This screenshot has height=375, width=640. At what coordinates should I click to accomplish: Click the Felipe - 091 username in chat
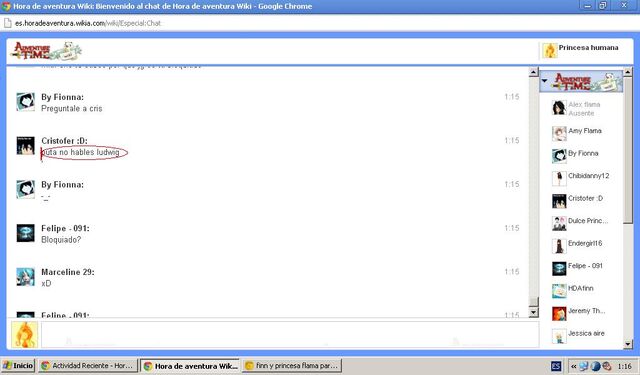click(x=65, y=229)
